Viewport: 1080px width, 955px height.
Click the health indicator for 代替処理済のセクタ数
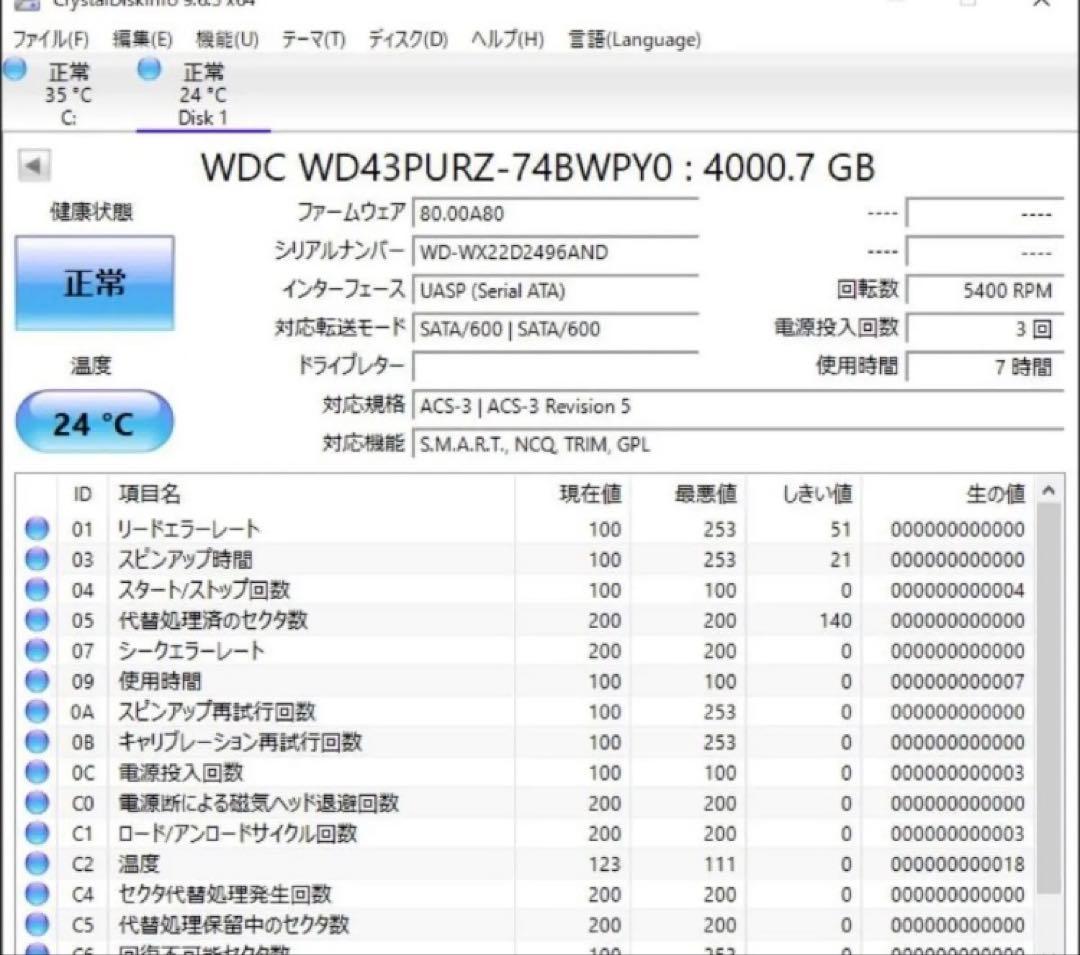36,620
